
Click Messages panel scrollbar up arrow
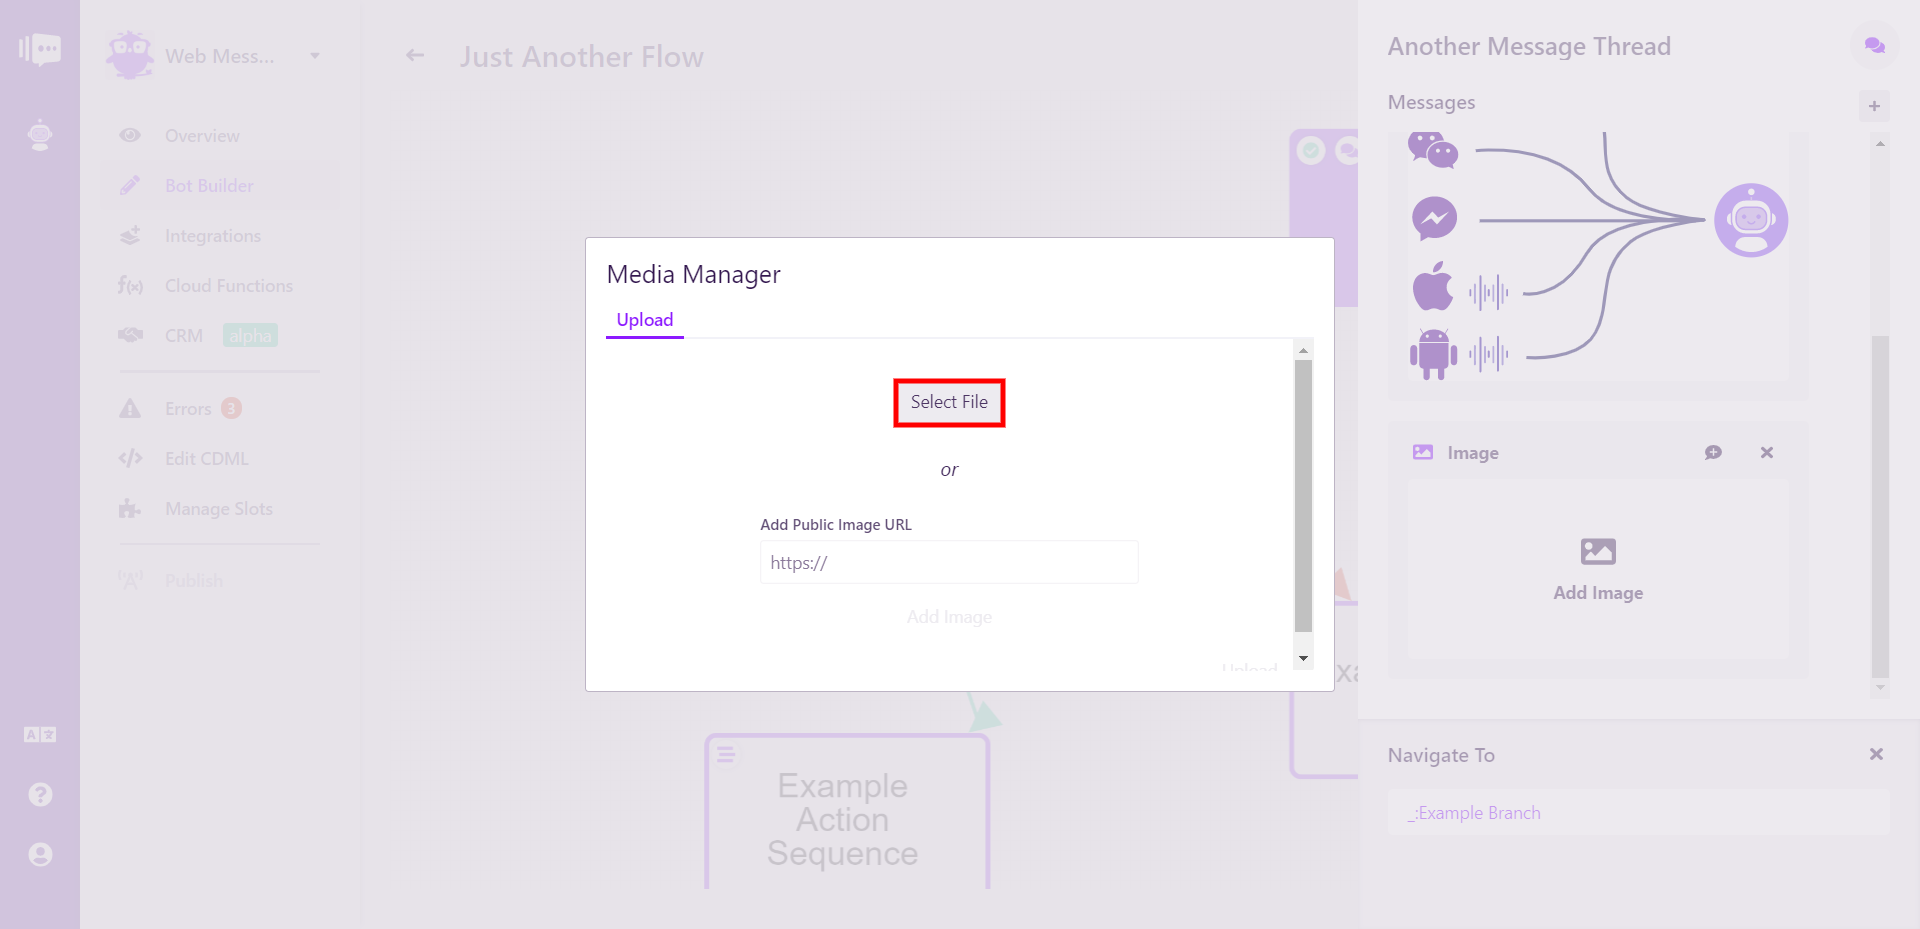tap(1880, 144)
